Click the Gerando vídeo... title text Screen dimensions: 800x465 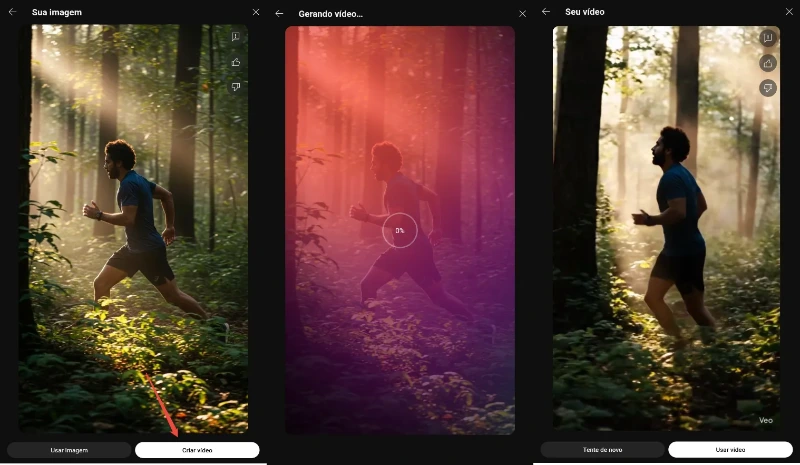point(331,14)
